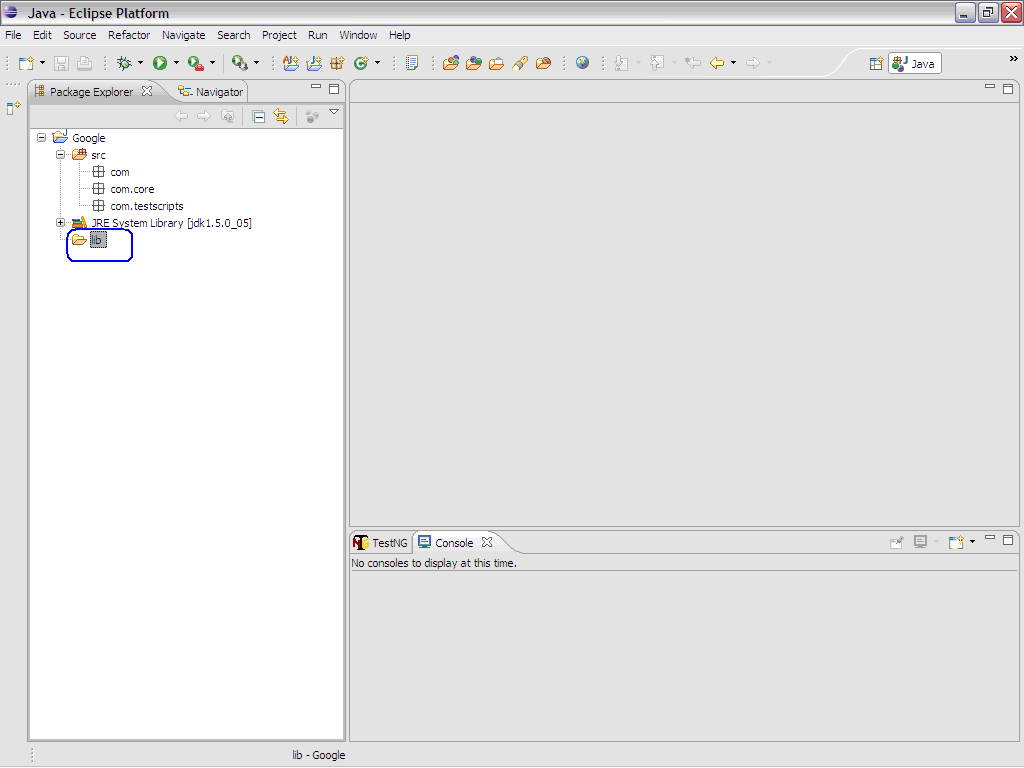Viewport: 1024px width, 768px height.
Task: Open the Debug configurations dropdown arrow
Action: (x=140, y=63)
